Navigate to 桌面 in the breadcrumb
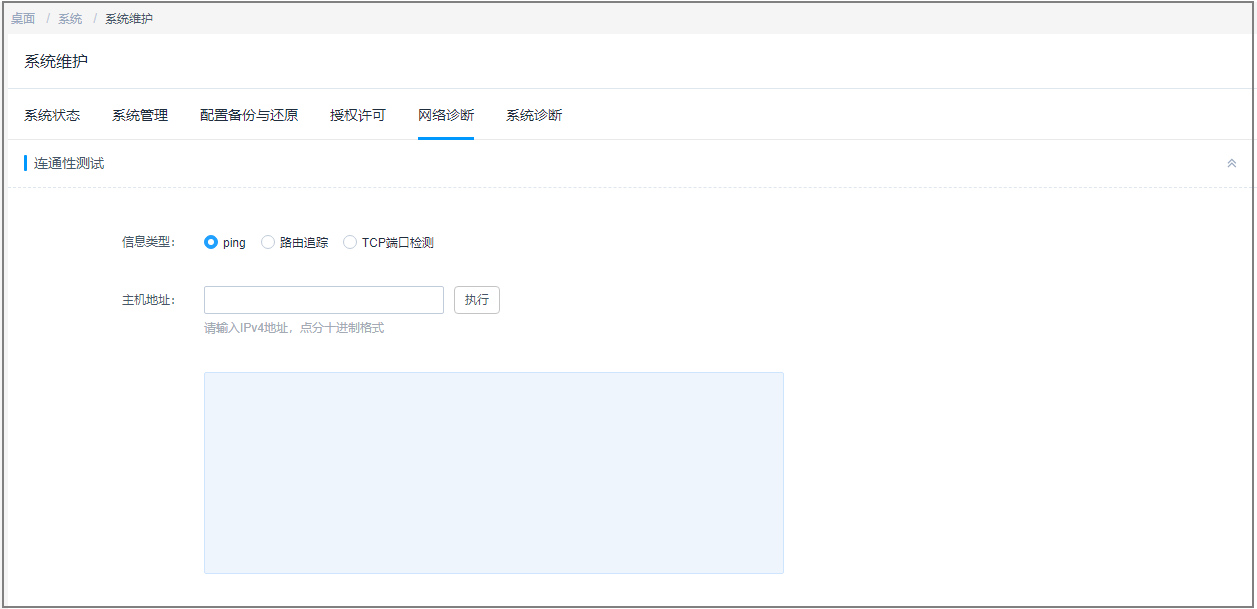 point(23,19)
